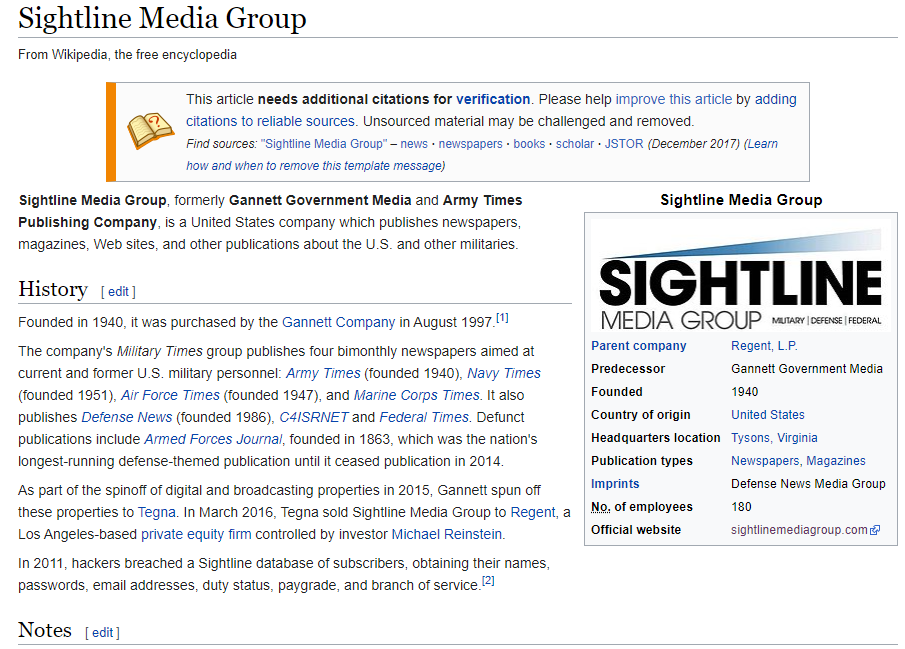Screen dimensions: 905x649
Task: Click 'Gannett Government Media' predecessor value
Action: click(807, 369)
